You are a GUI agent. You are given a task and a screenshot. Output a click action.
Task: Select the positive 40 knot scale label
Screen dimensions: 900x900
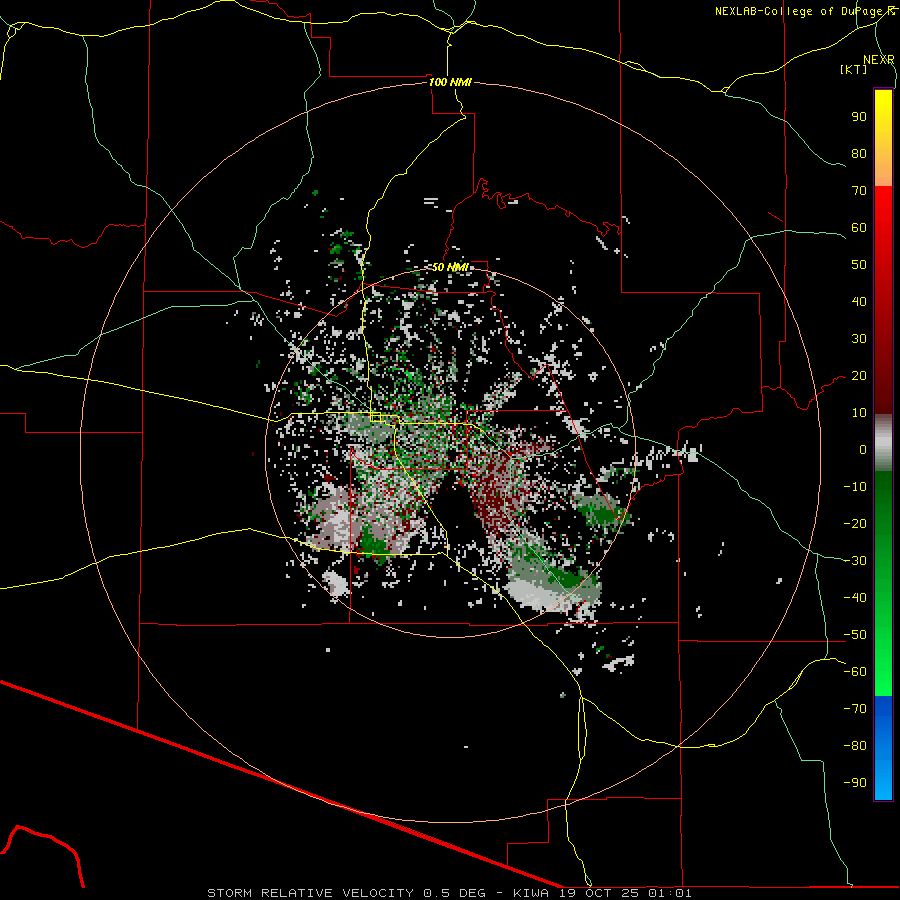click(x=859, y=301)
